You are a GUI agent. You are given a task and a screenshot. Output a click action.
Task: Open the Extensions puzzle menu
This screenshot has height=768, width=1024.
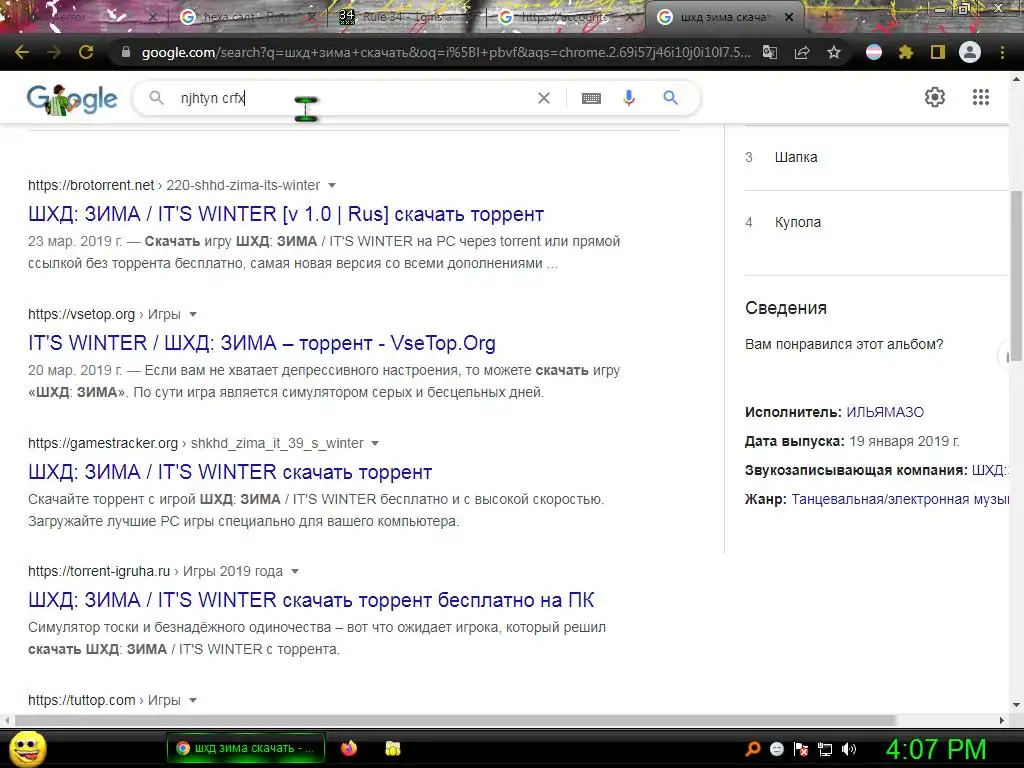click(x=905, y=52)
